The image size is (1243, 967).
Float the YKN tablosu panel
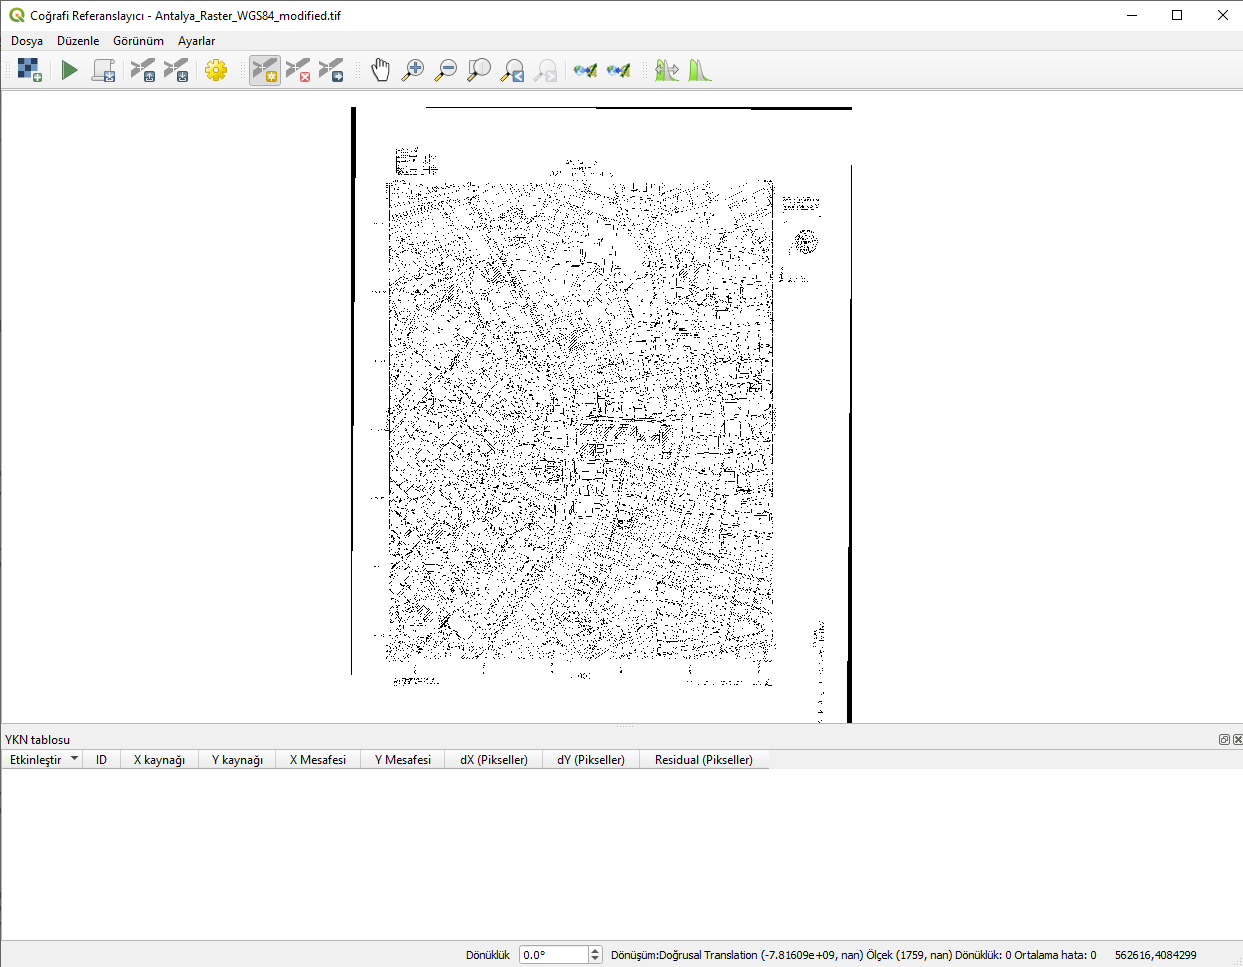(x=1224, y=740)
